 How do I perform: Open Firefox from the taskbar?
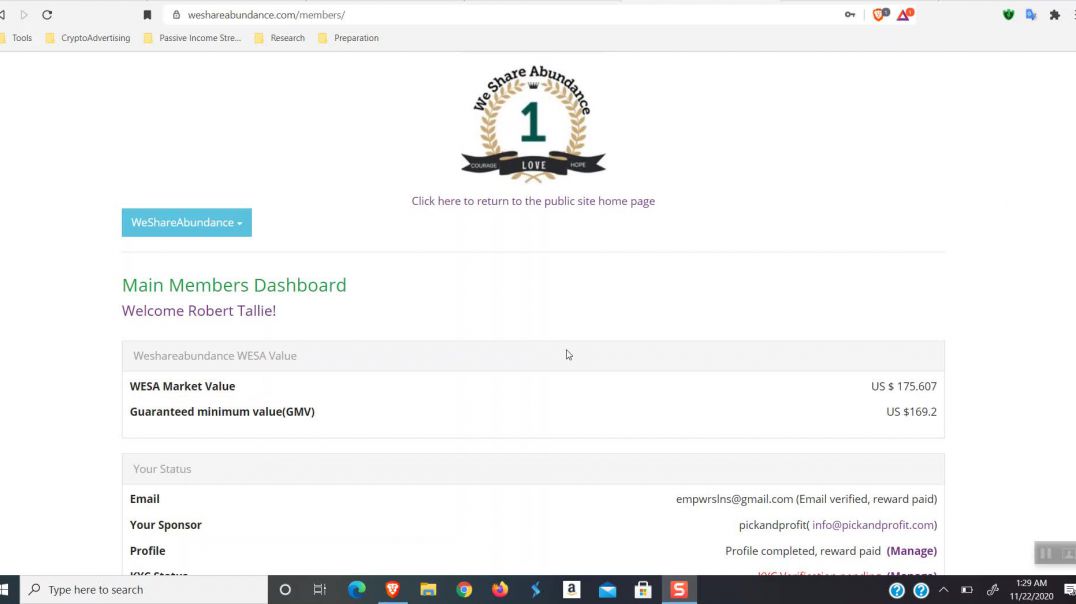pos(500,590)
